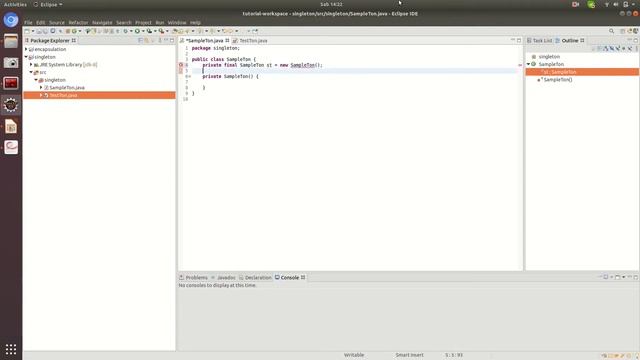Open the Source menu
The width and height of the screenshot is (640, 360).
click(57, 22)
